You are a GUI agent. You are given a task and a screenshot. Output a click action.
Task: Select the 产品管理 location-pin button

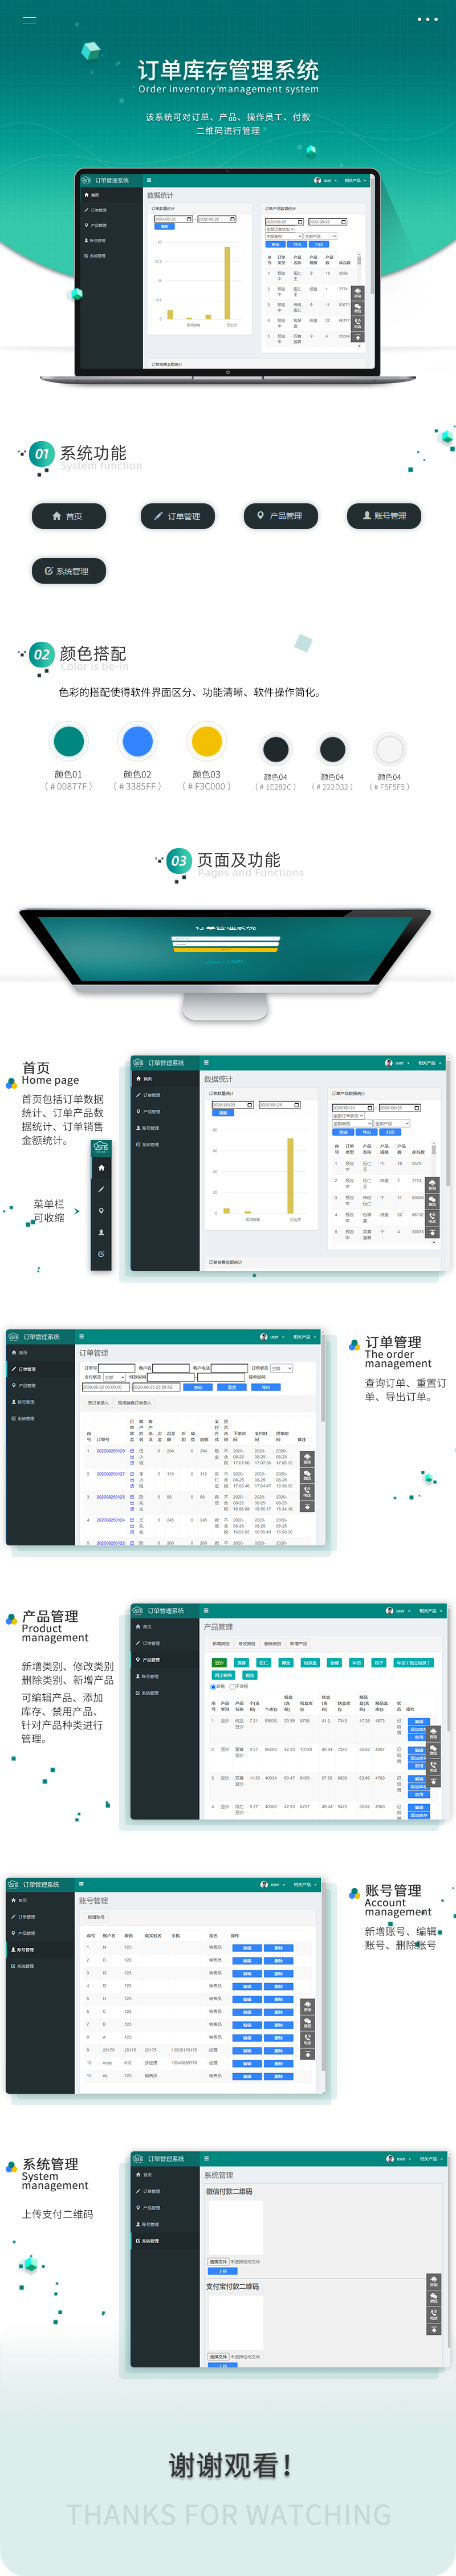(280, 516)
